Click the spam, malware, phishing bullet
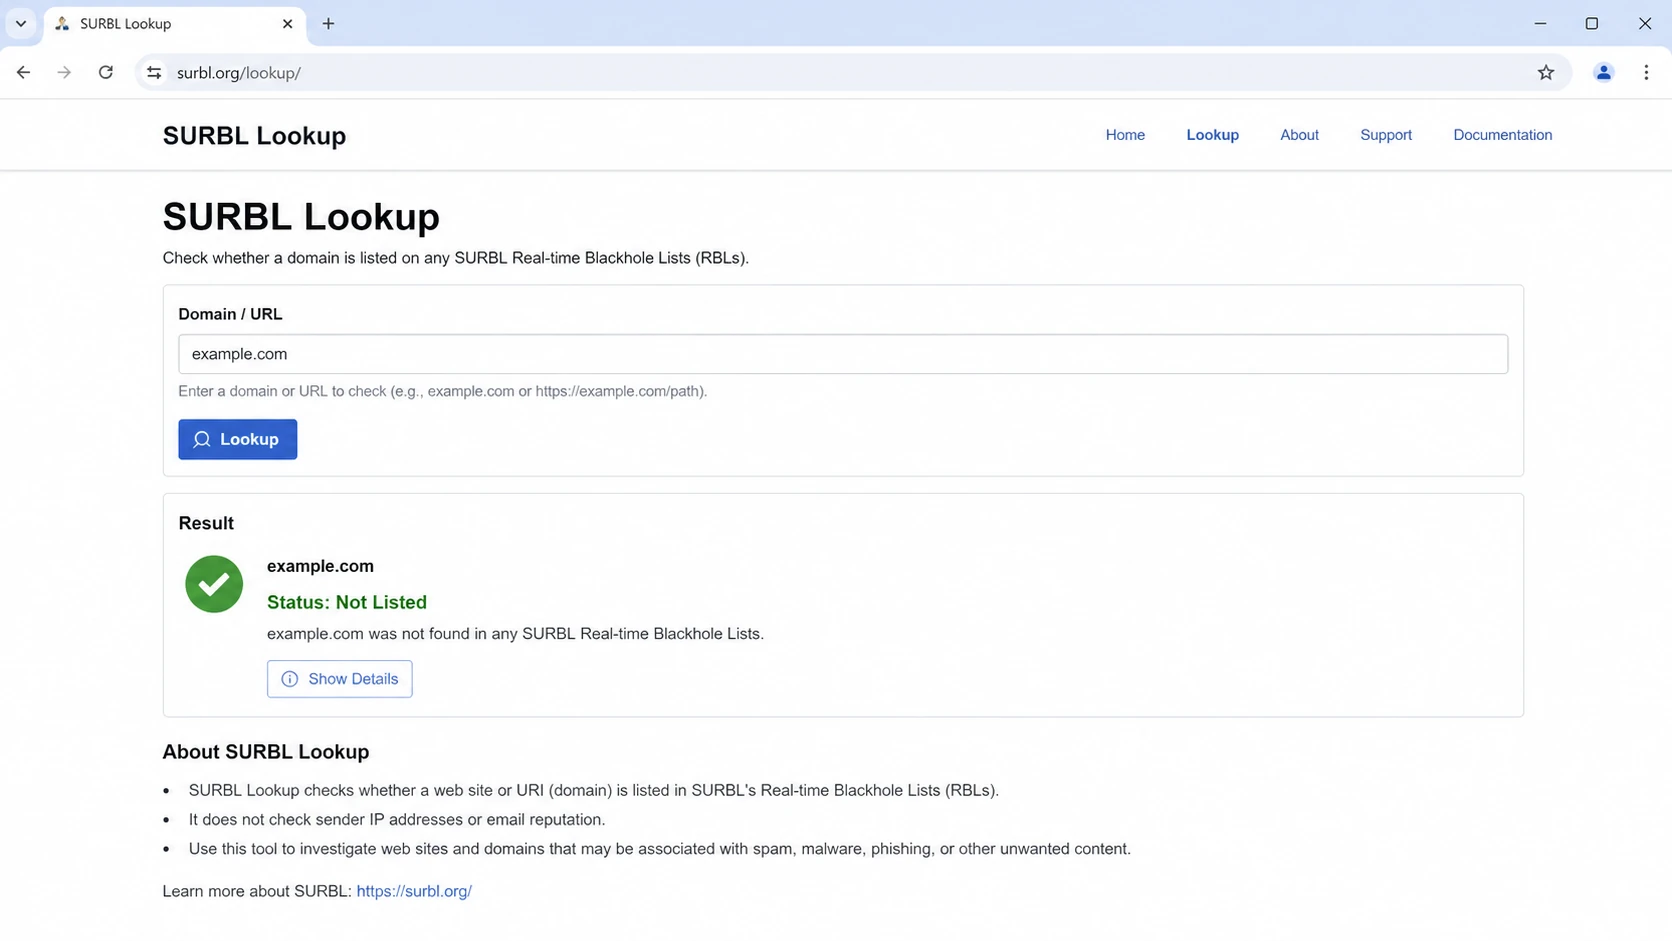The image size is (1672, 941). (660, 849)
